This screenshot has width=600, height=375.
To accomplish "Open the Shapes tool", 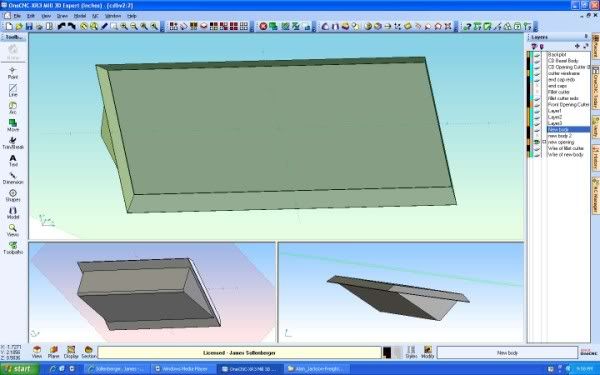I will point(13,196).
